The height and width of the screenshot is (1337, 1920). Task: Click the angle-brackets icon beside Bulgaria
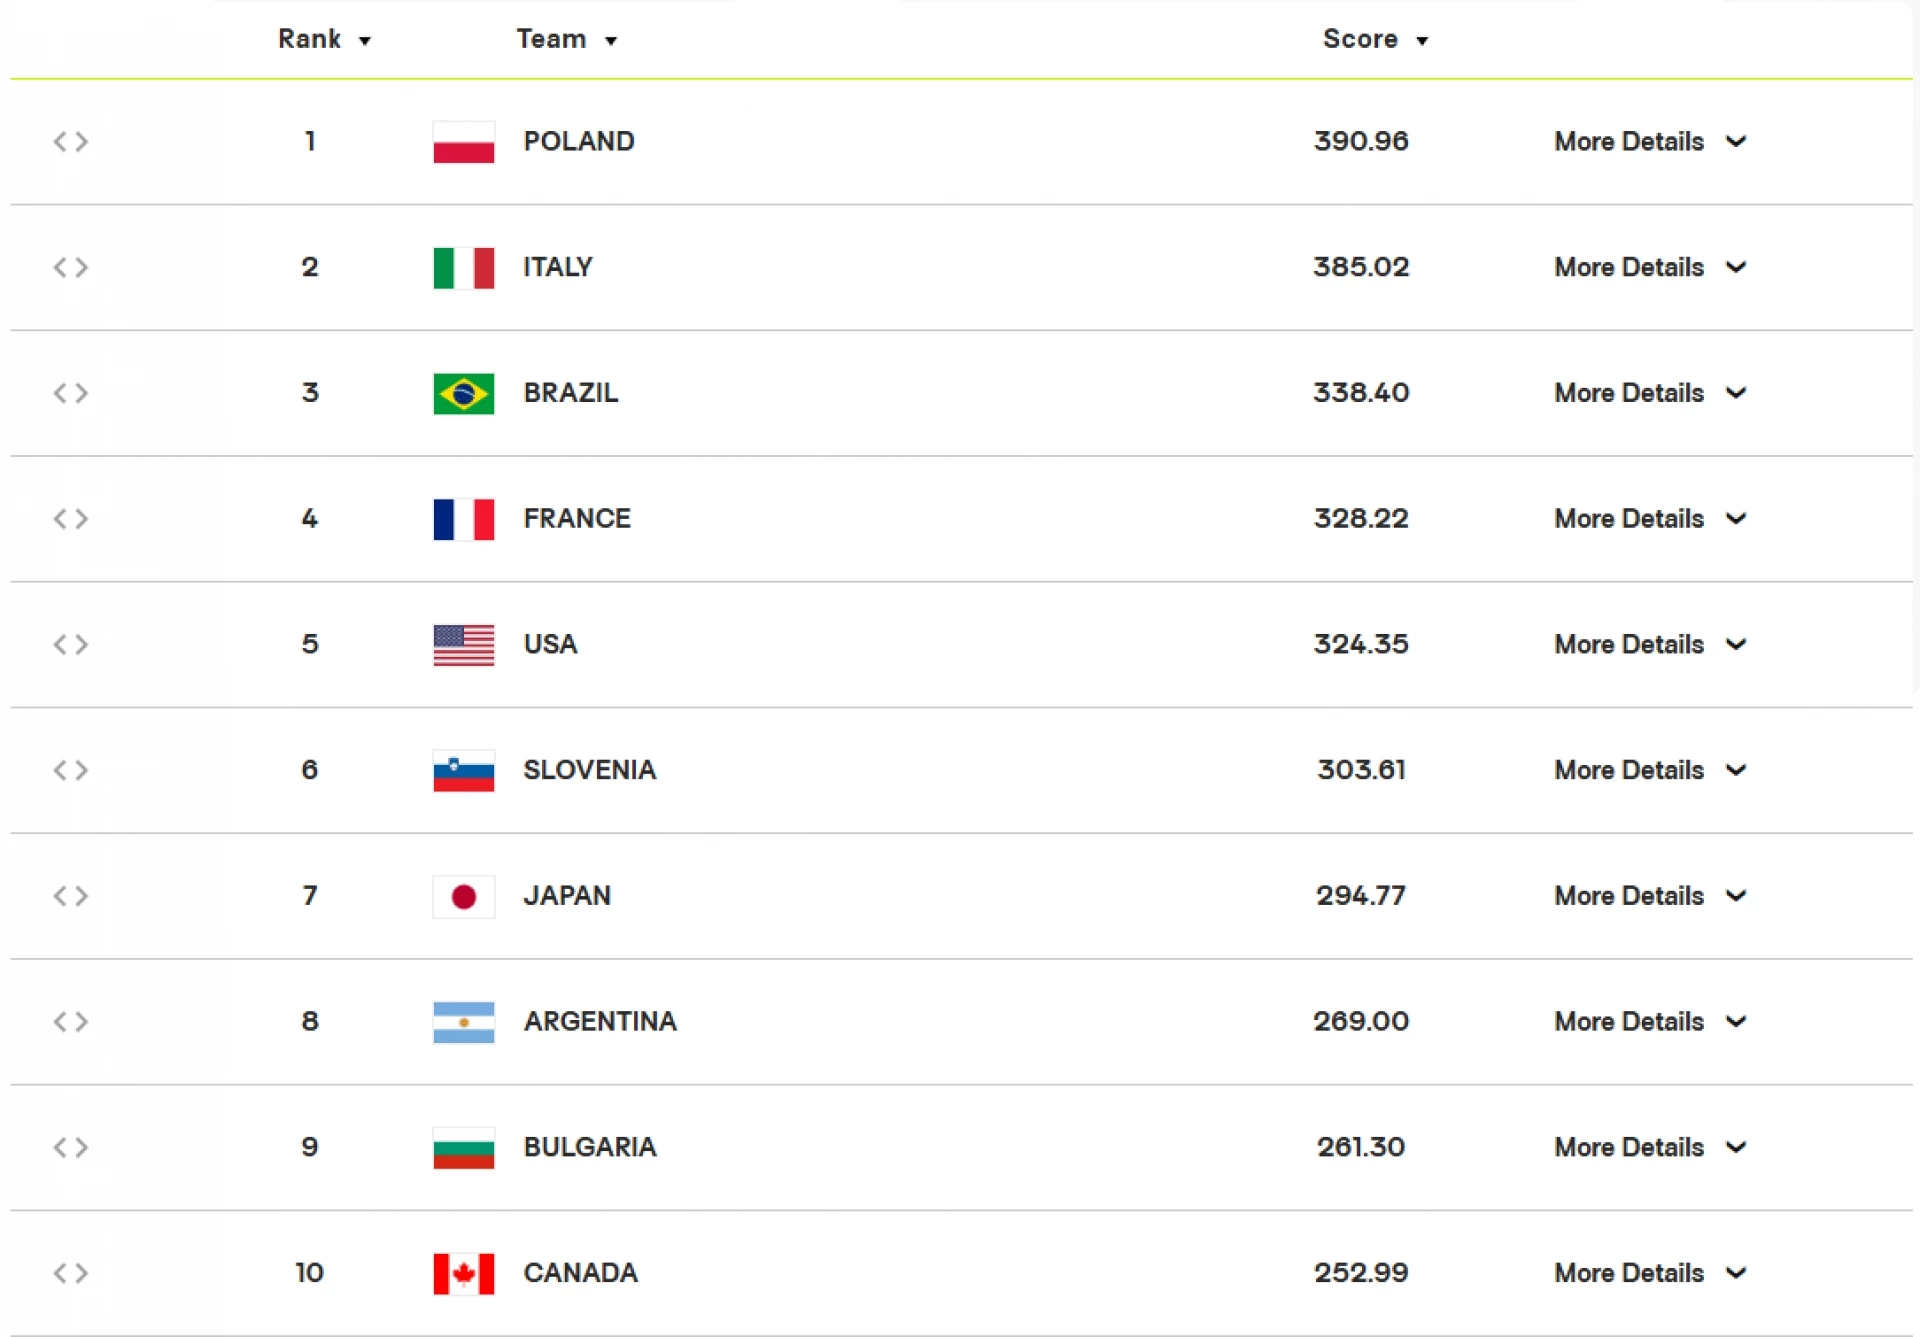71,1147
